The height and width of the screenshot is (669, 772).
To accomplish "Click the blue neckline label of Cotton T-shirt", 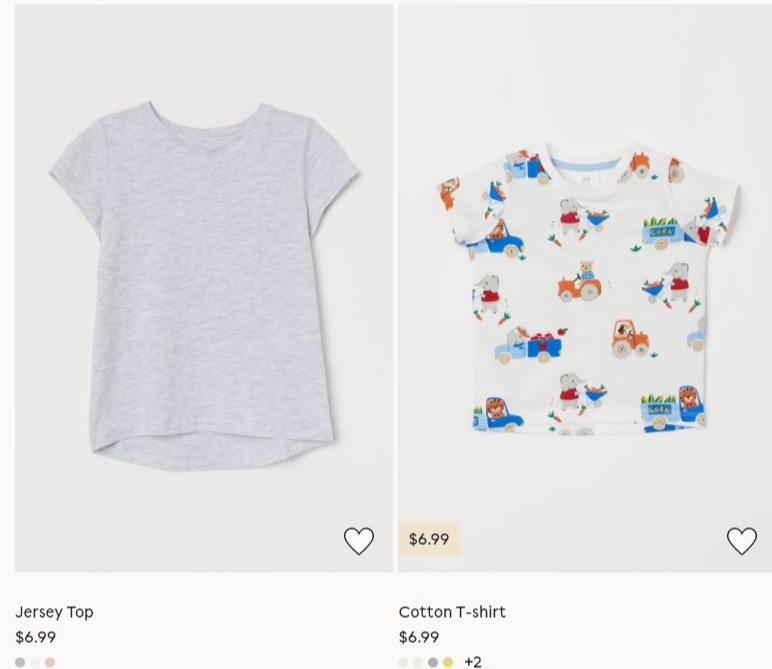I will [x=585, y=164].
